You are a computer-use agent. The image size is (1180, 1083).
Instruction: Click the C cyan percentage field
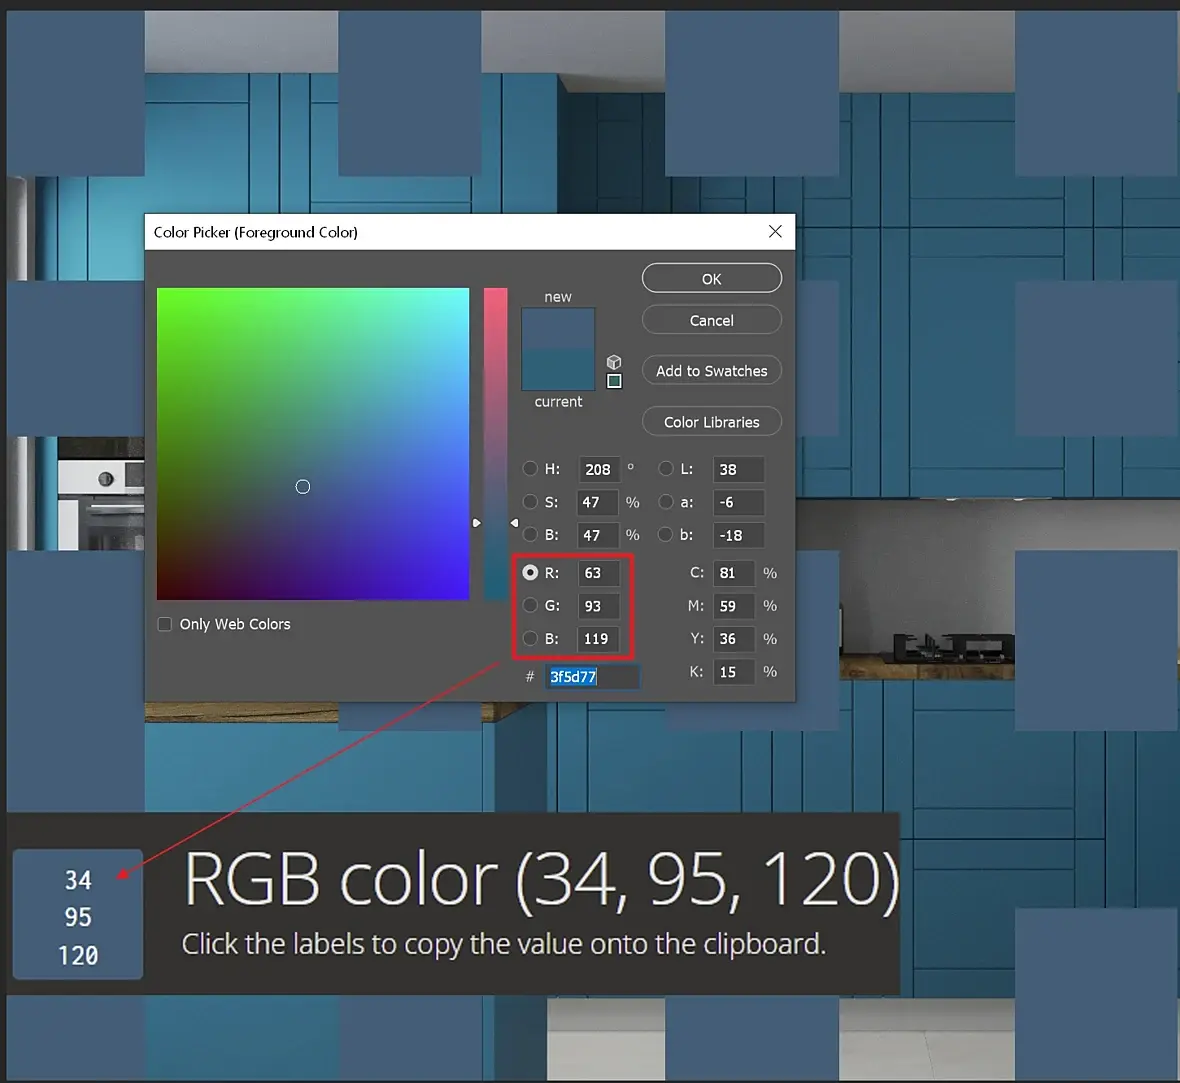point(734,573)
